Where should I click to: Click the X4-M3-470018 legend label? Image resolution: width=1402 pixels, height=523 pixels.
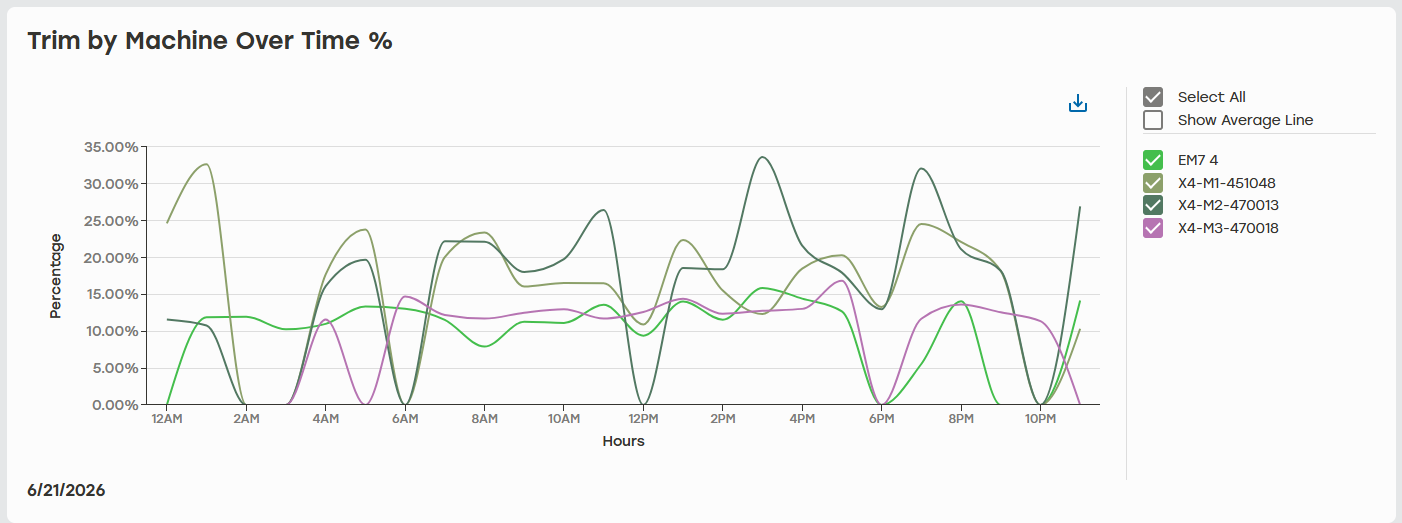point(1228,228)
